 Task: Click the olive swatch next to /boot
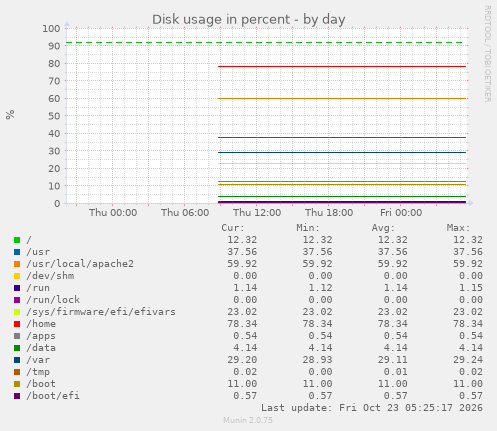click(x=17, y=384)
